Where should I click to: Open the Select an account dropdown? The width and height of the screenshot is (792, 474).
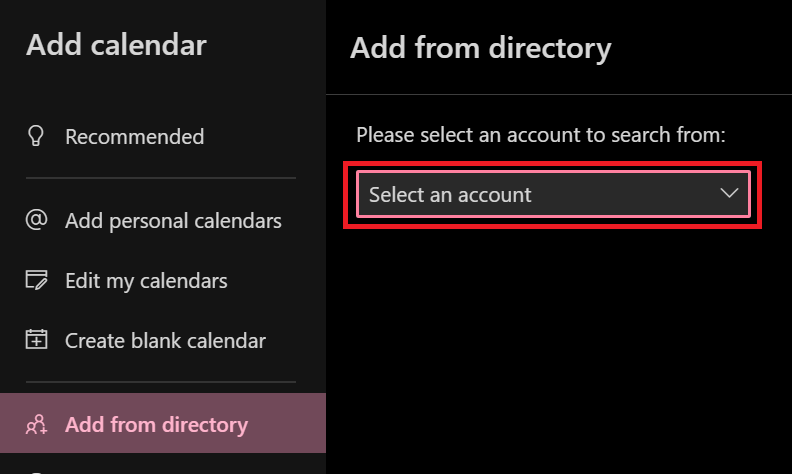(x=553, y=195)
